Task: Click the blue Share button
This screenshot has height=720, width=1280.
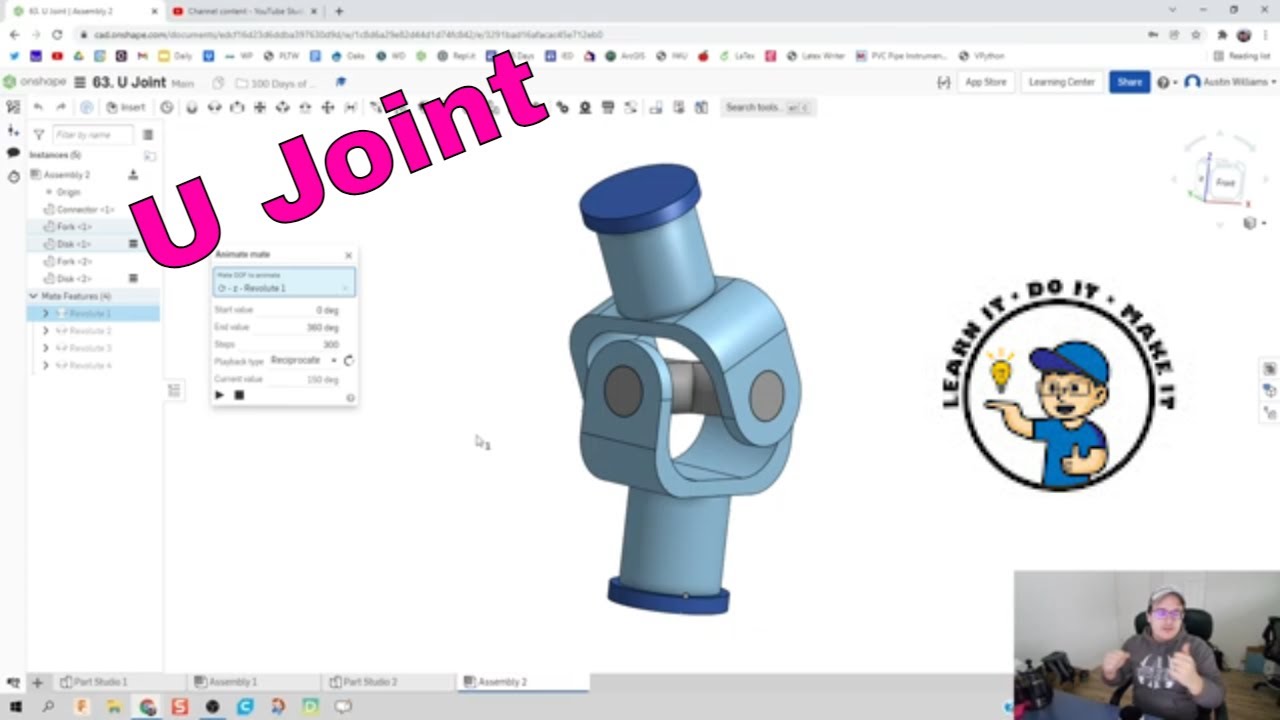Action: [1129, 82]
